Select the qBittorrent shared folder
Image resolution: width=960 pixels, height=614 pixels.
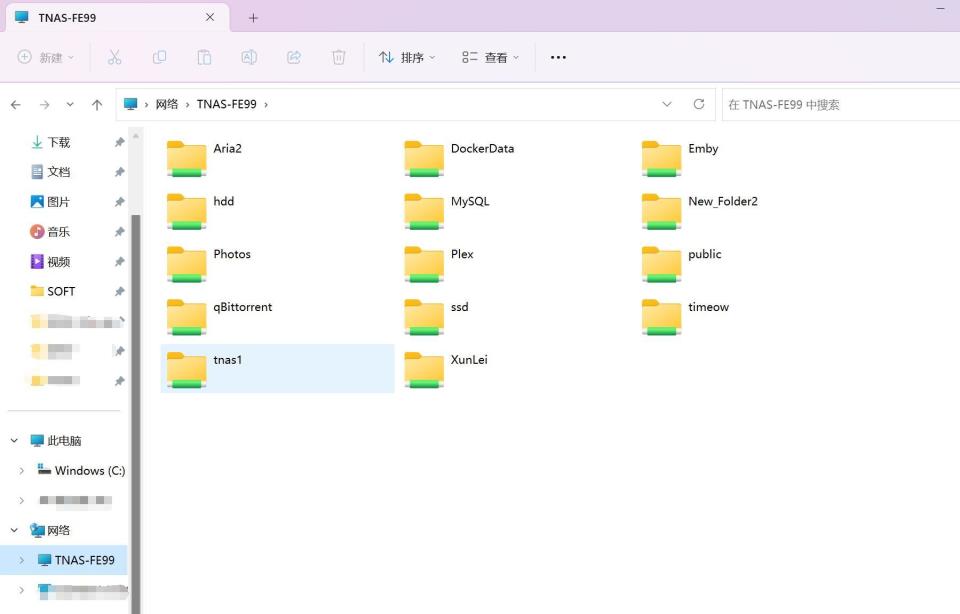pyautogui.click(x=219, y=316)
